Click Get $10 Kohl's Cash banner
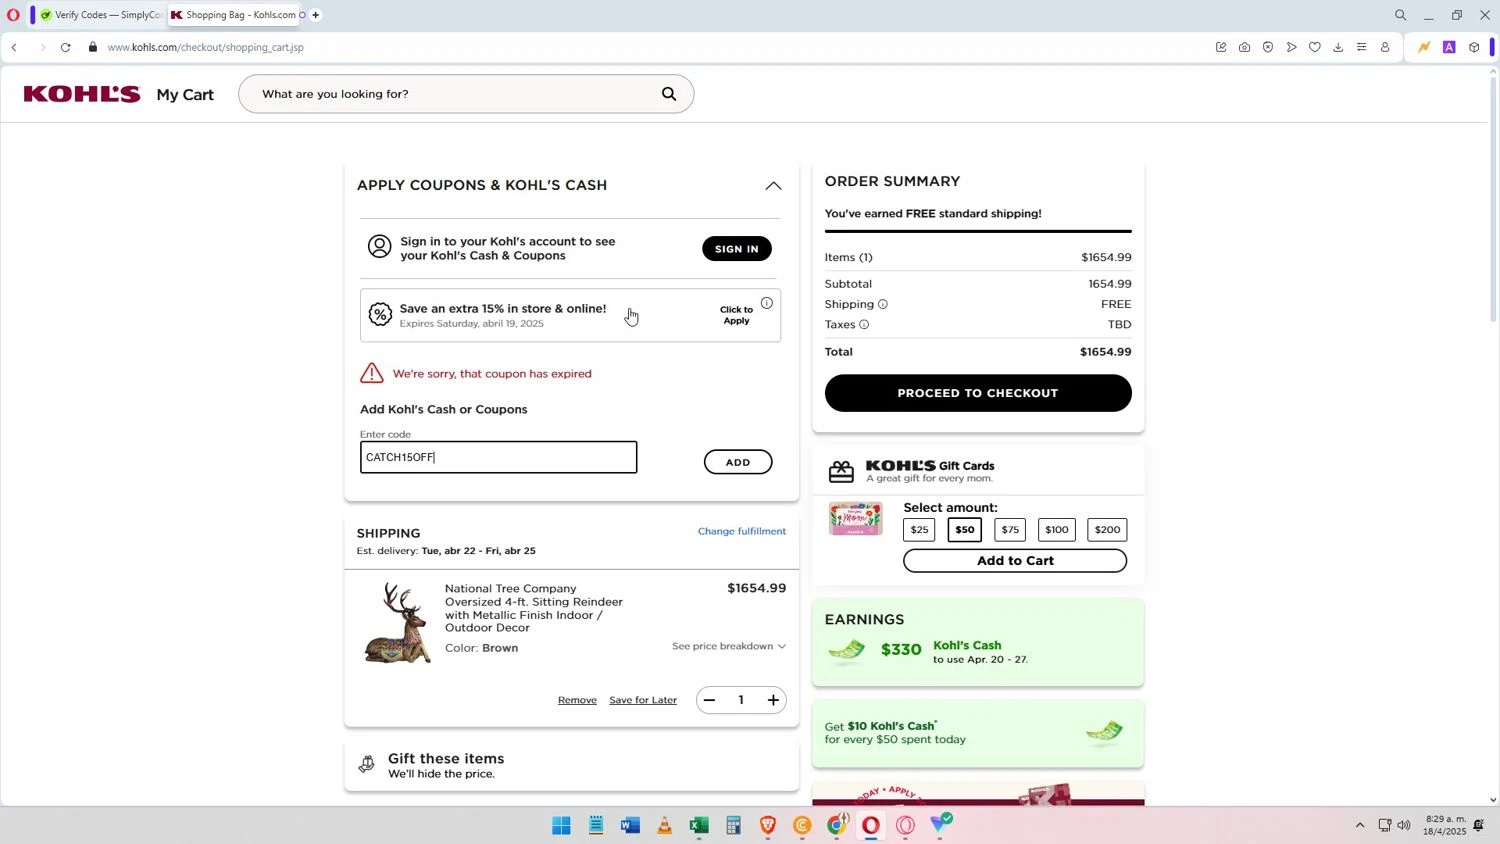 (978, 733)
